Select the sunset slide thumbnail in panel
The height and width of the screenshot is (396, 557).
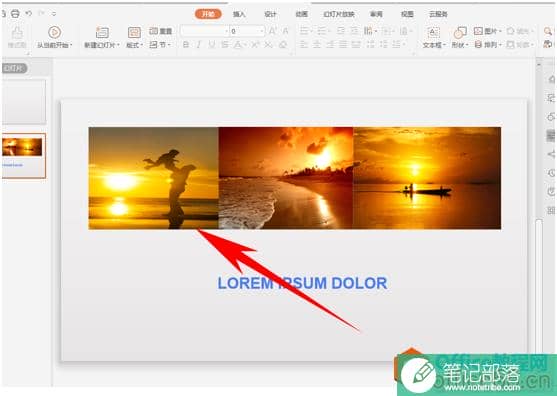[x=22, y=155]
